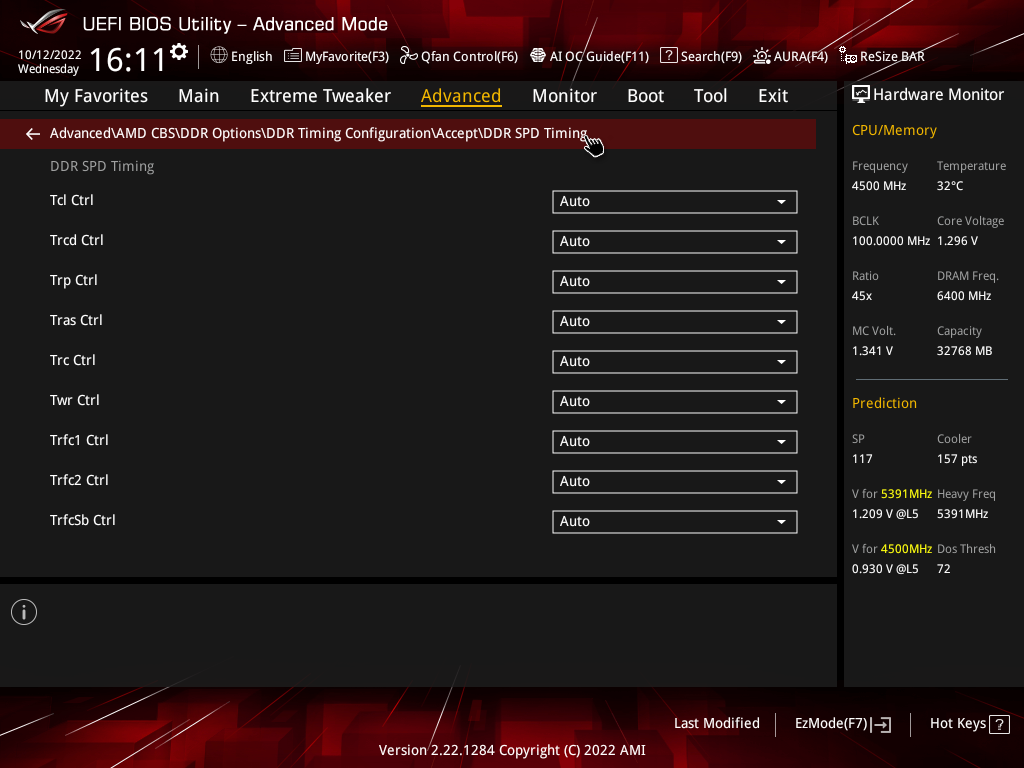Select the Tras Ctrl label
The height and width of the screenshot is (768, 1024).
(76, 321)
